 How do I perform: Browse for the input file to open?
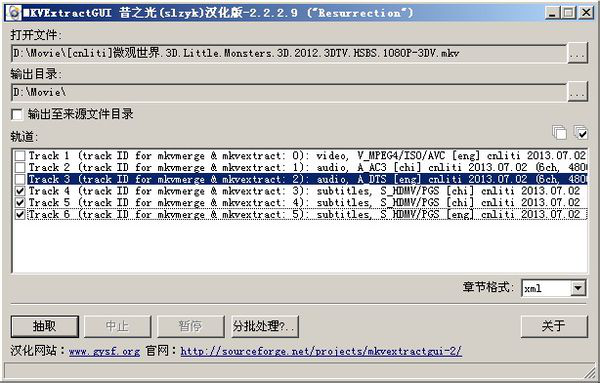click(577, 54)
